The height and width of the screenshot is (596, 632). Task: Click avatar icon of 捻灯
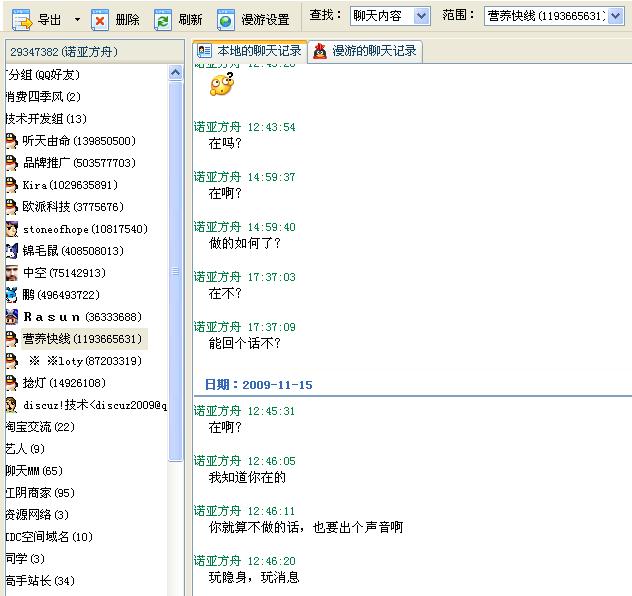coord(12,383)
